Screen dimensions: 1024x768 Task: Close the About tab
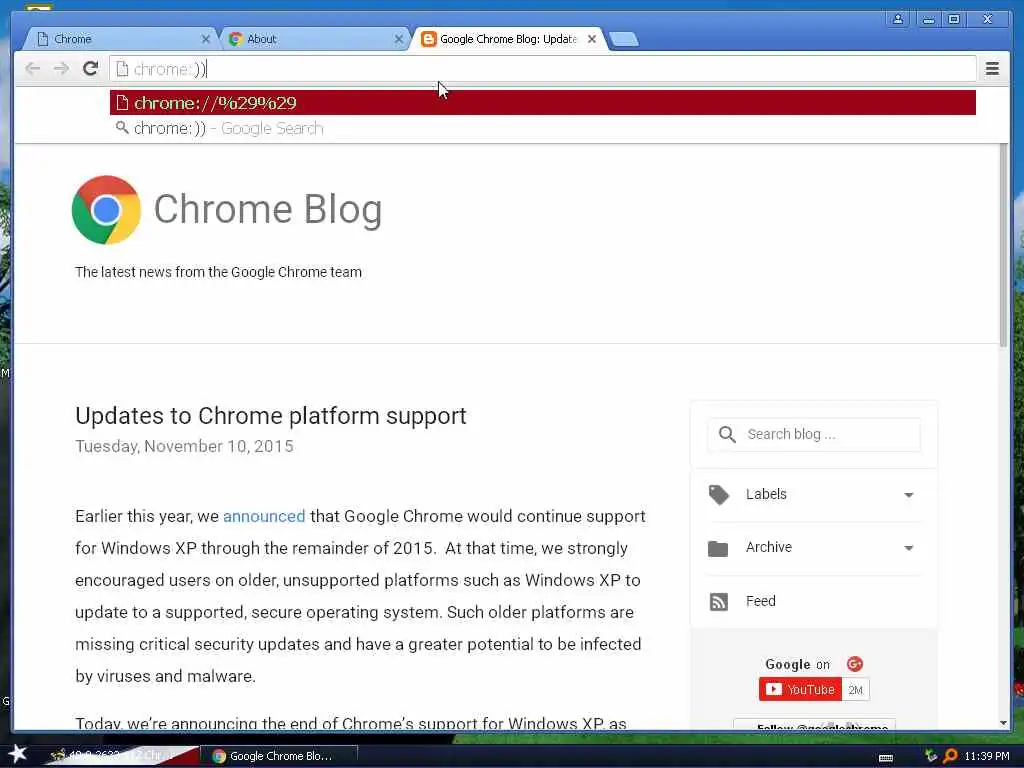pyautogui.click(x=398, y=39)
